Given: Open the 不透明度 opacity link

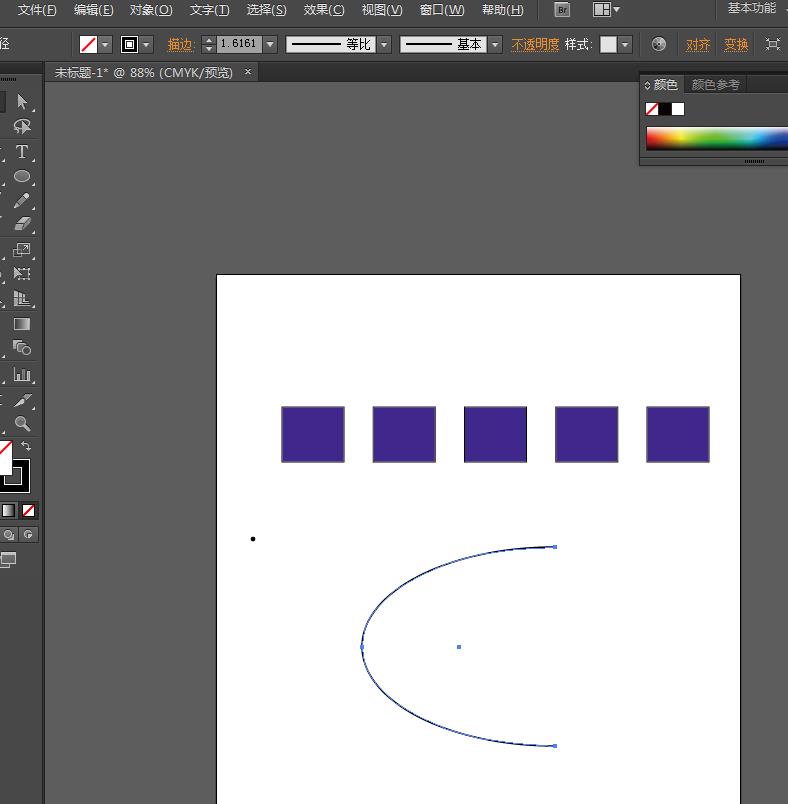Looking at the screenshot, I should click(x=535, y=45).
